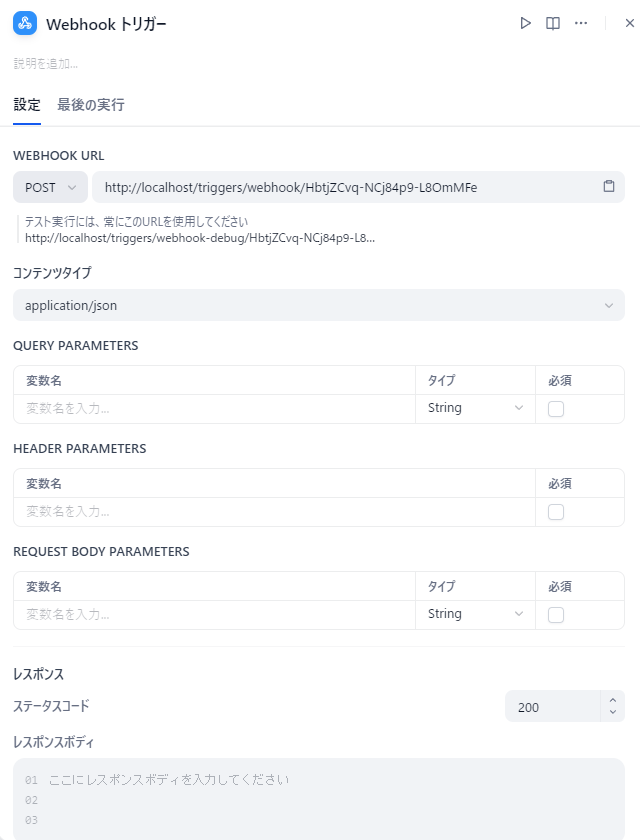Open query parameter String type dropdown
Viewport: 640px width, 840px height.
pyautogui.click(x=475, y=408)
